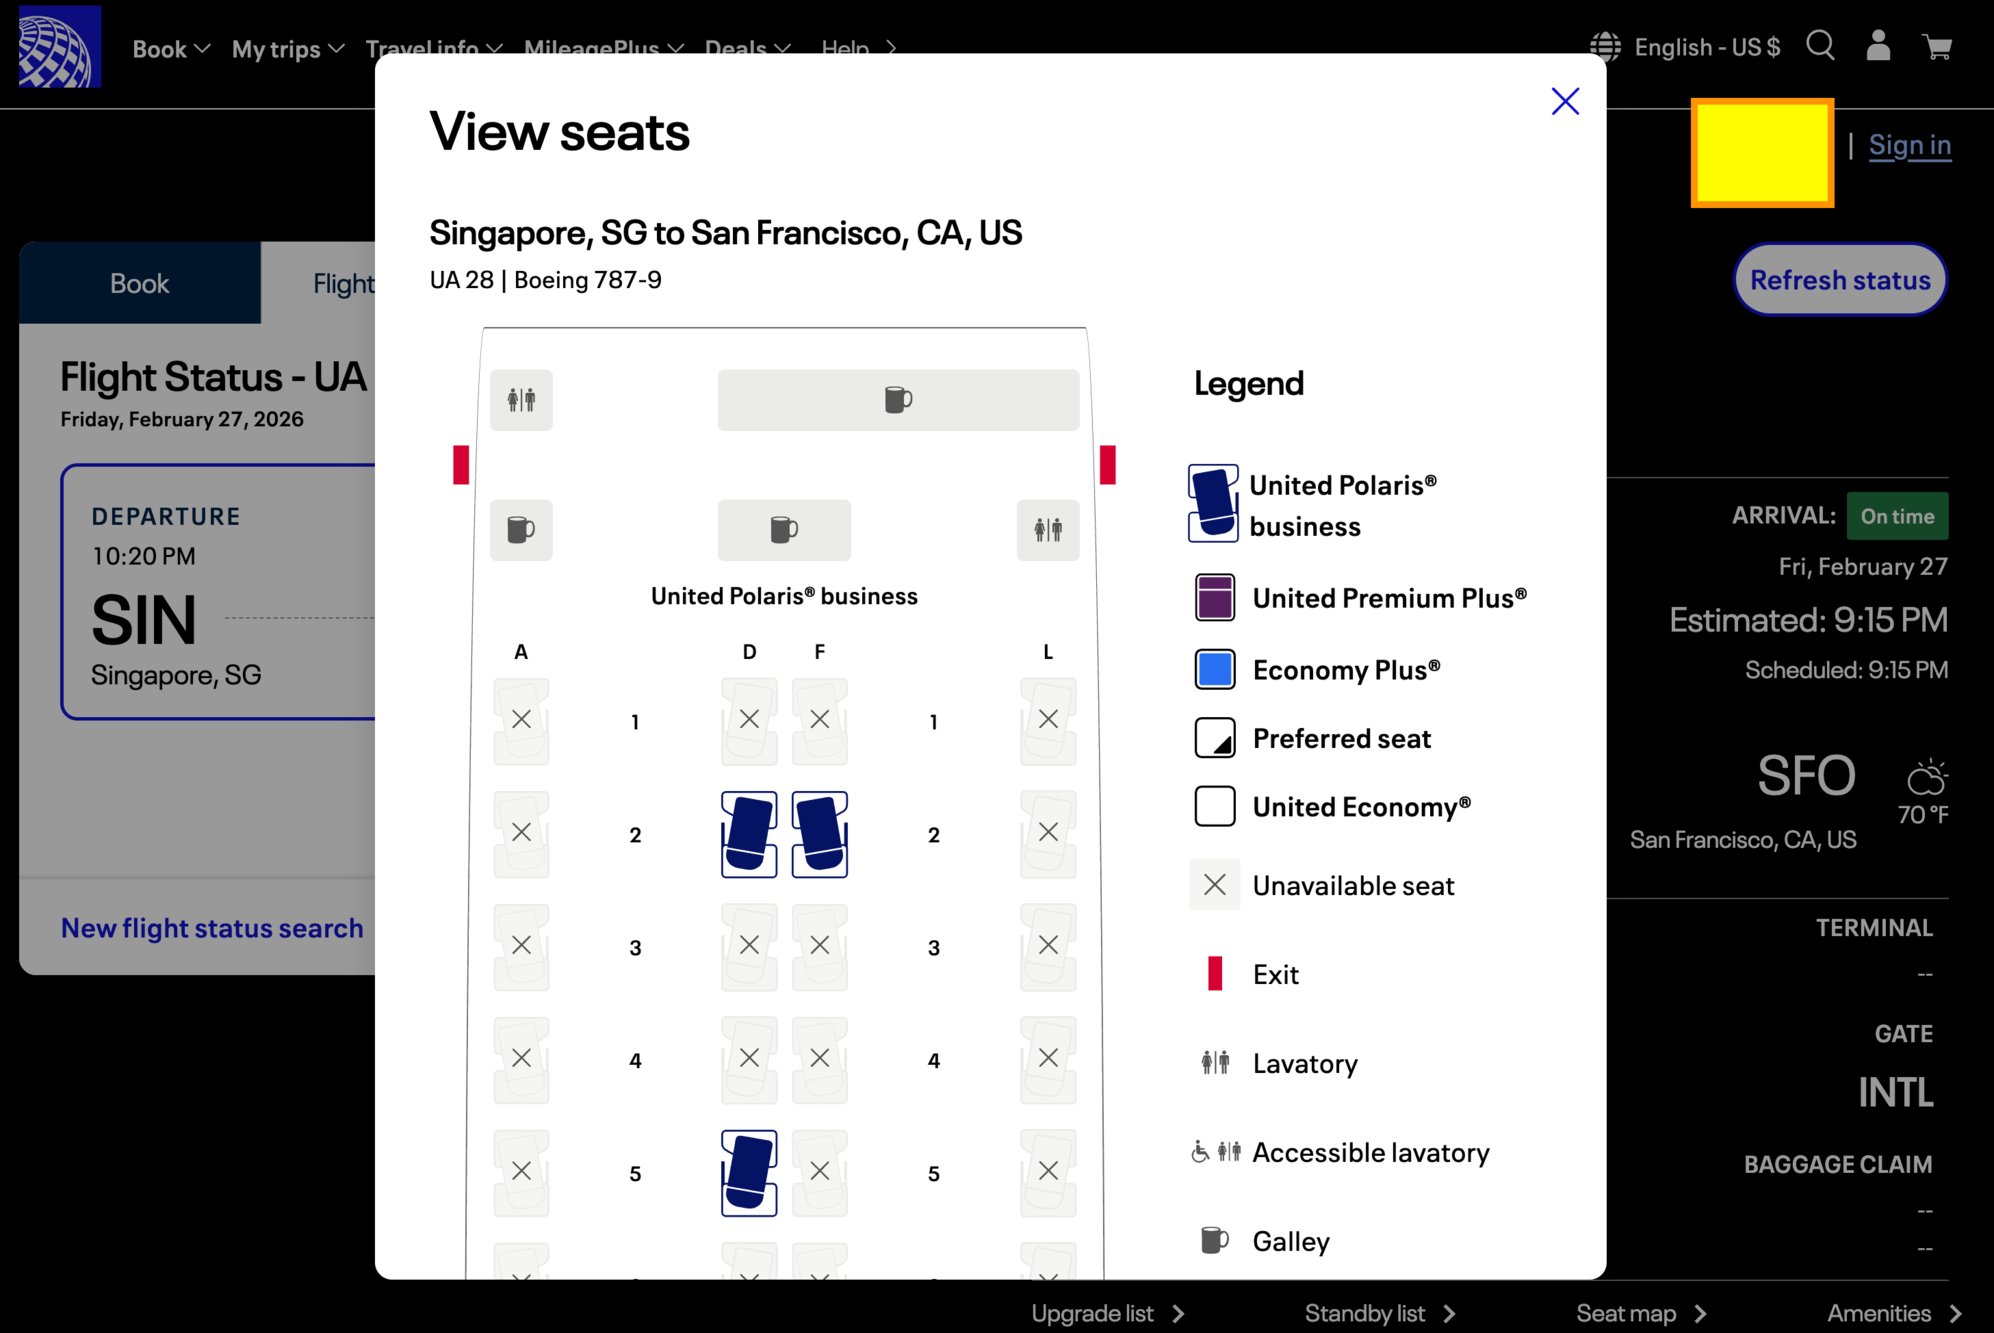The width and height of the screenshot is (1994, 1333).
Task: Choose Polaris seat 5D
Action: point(749,1172)
